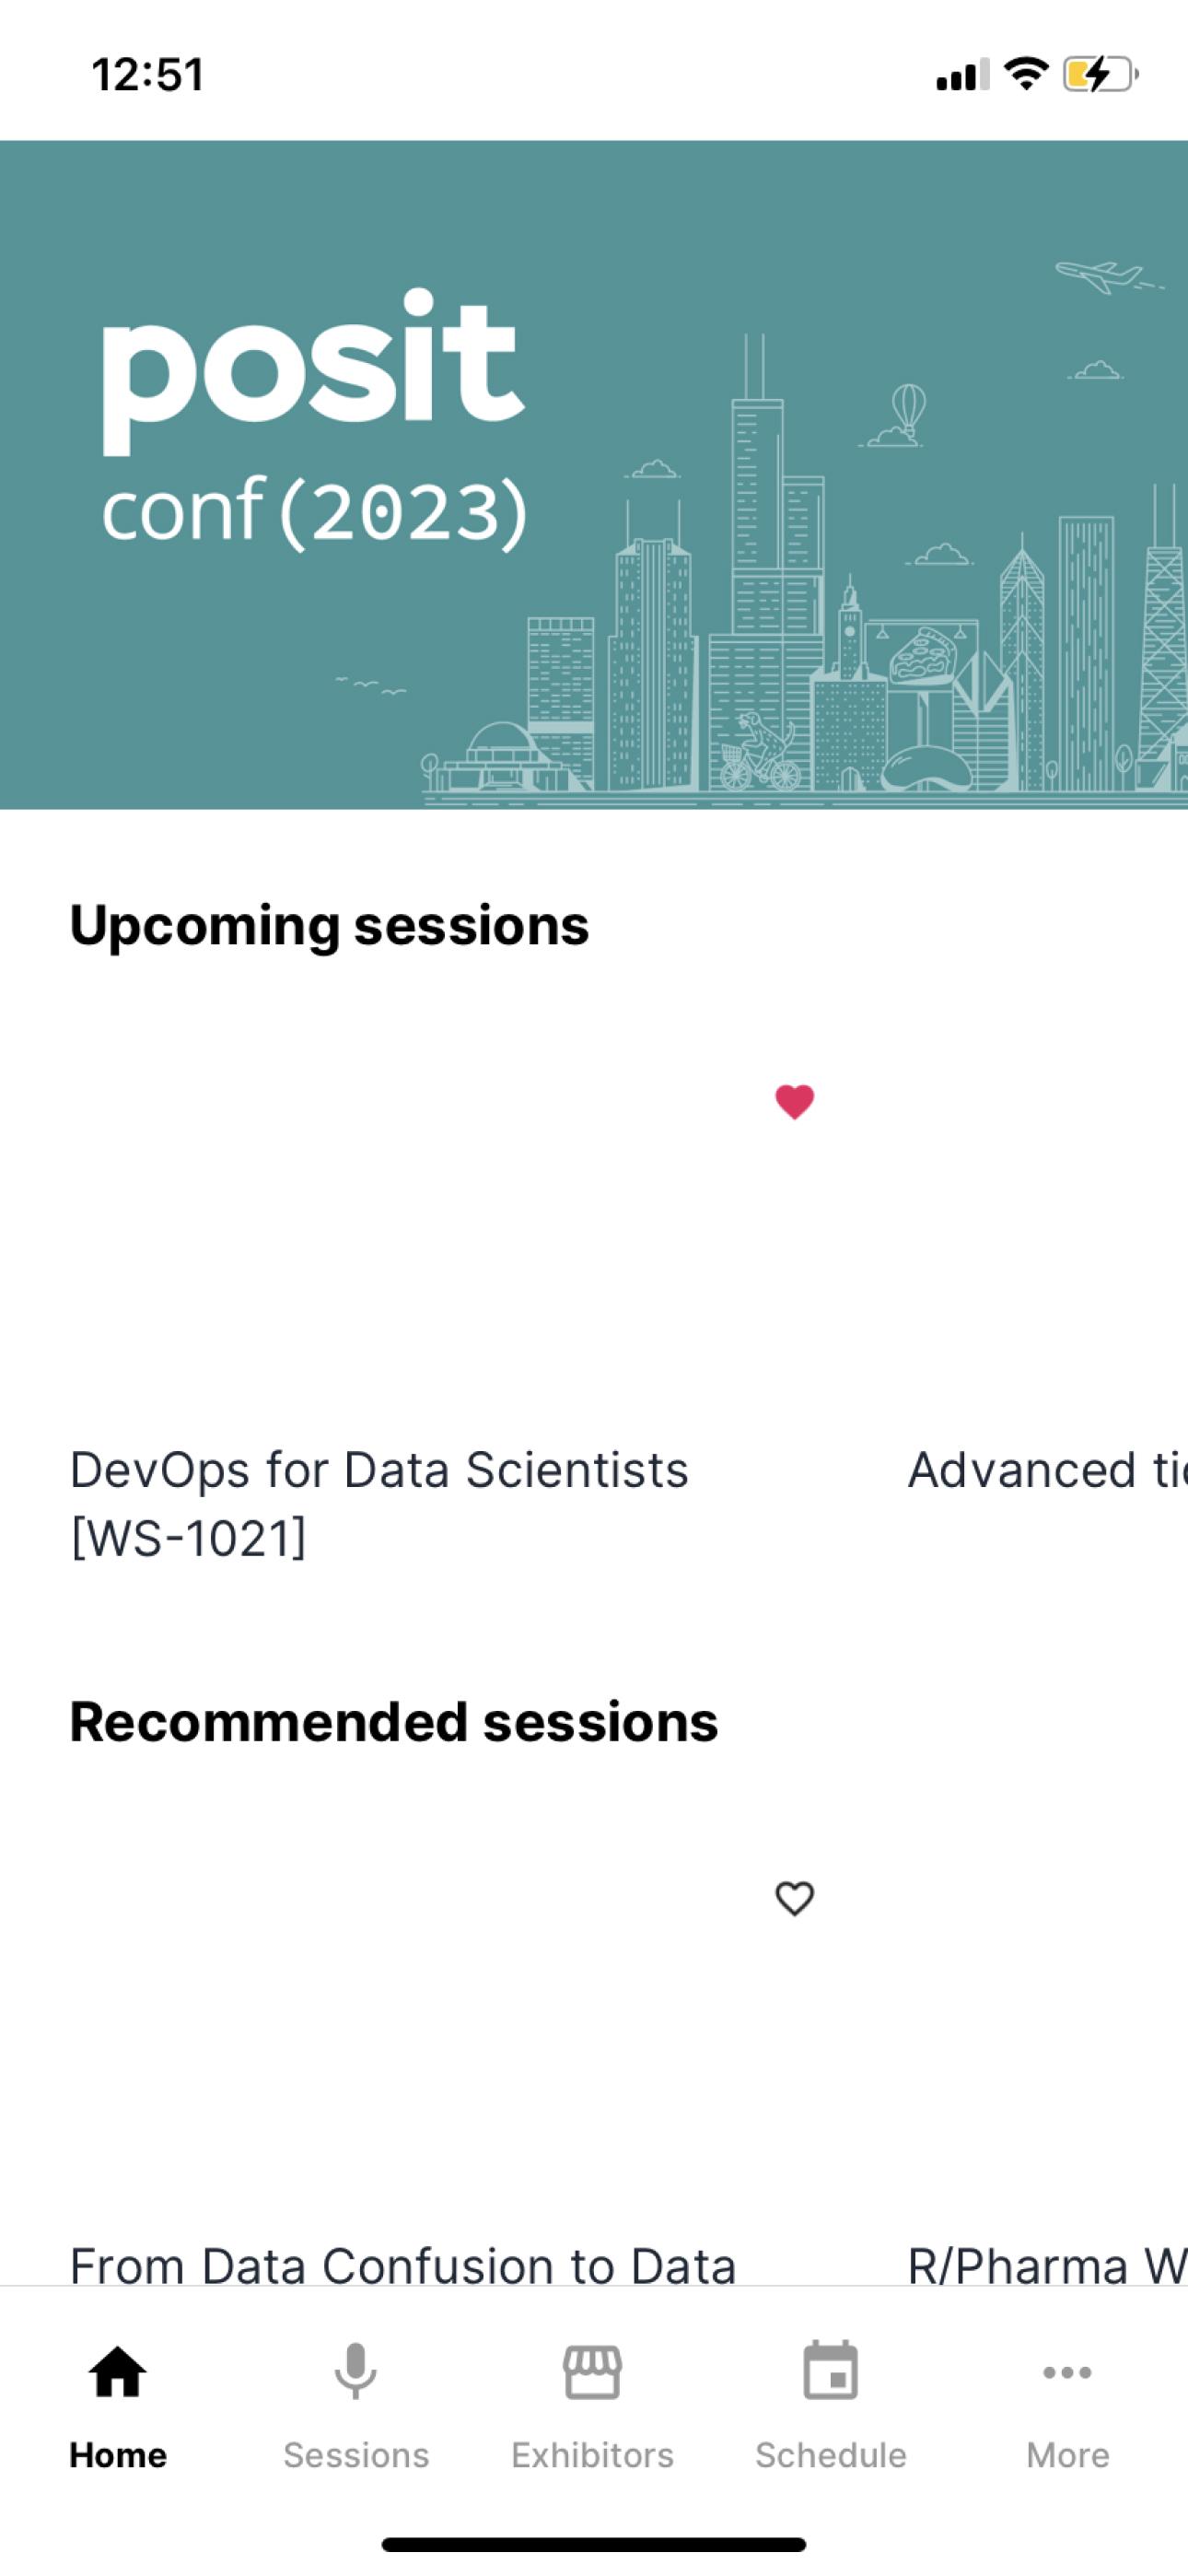
Task: Tap the Upcoming sessions heading
Action: (329, 925)
